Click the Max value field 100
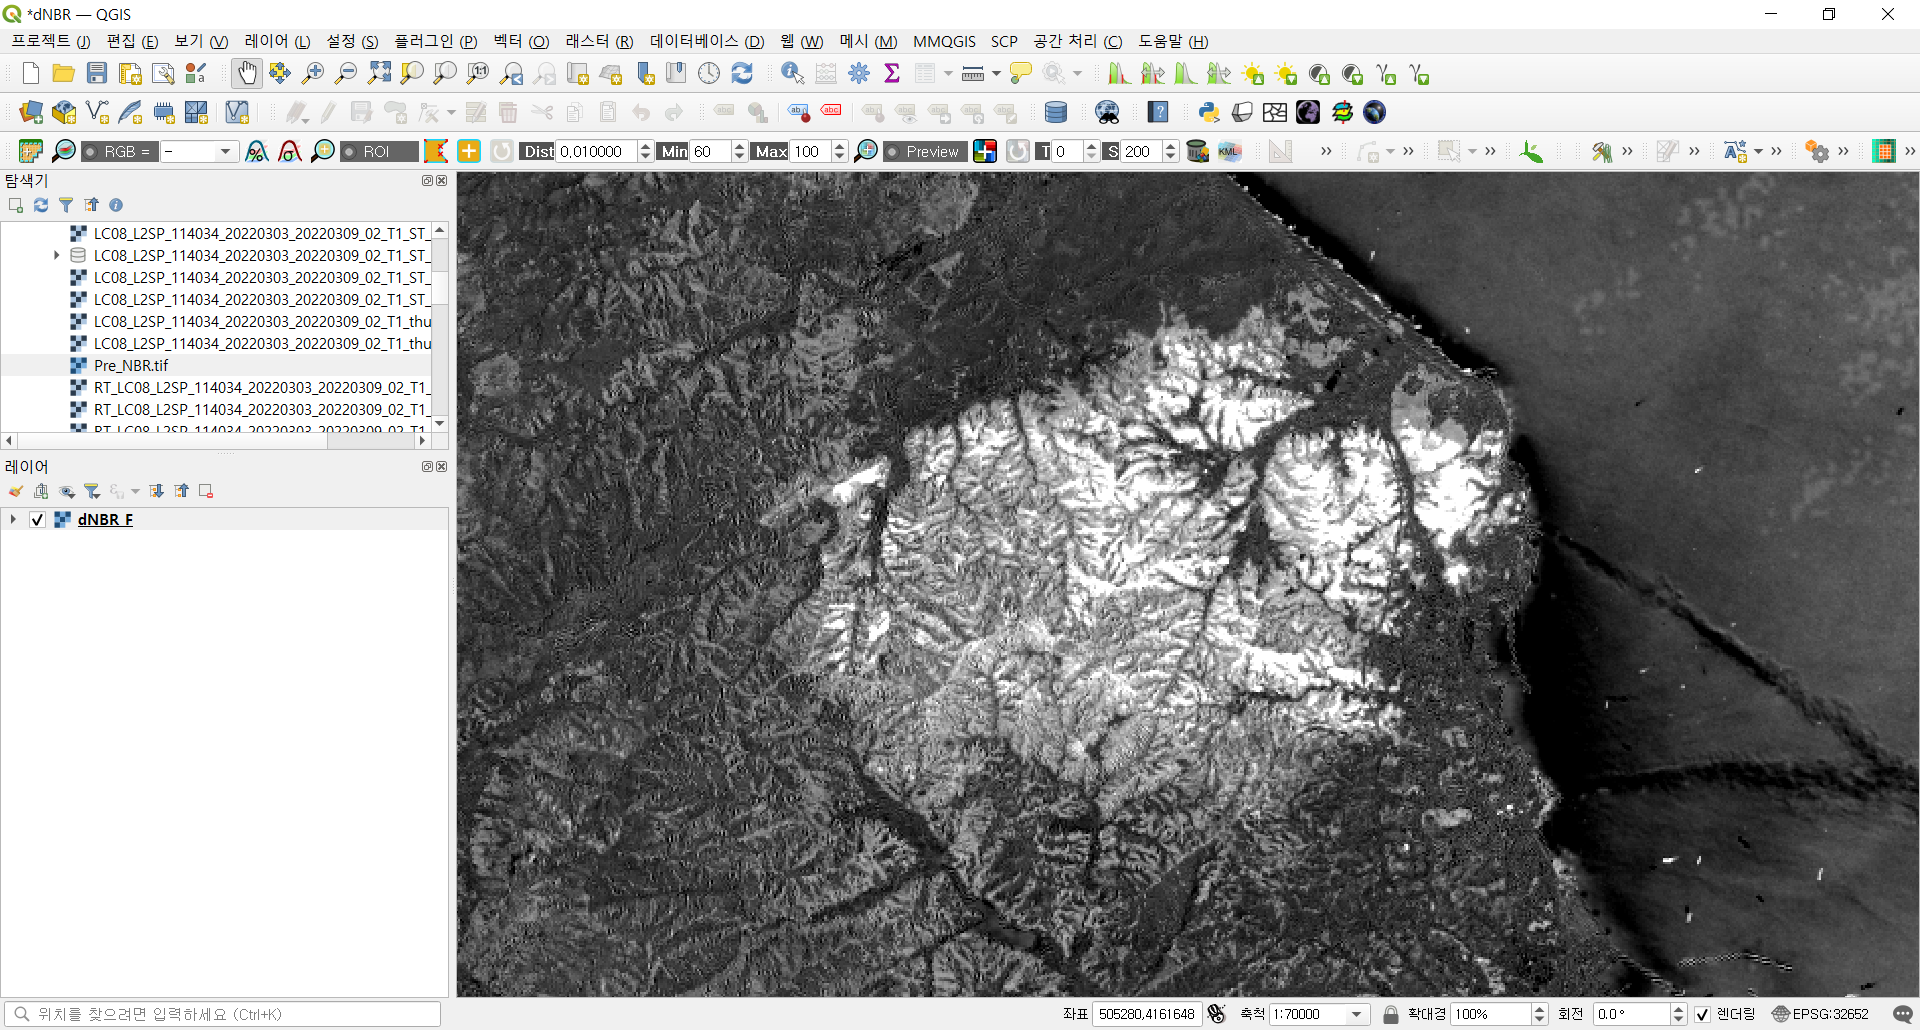Viewport: 1920px width, 1030px height. [x=810, y=151]
